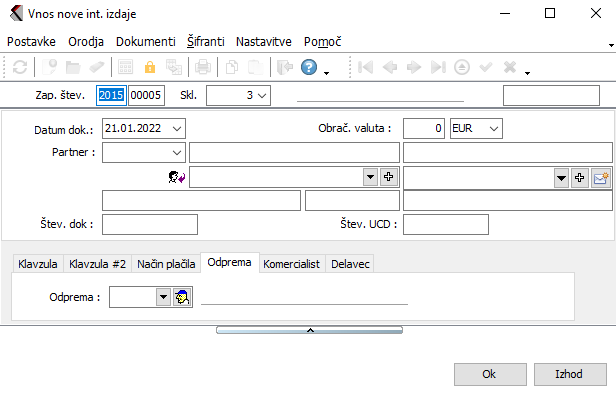616x394 pixels.
Task: Open the Orodja menu
Action: (x=86, y=42)
